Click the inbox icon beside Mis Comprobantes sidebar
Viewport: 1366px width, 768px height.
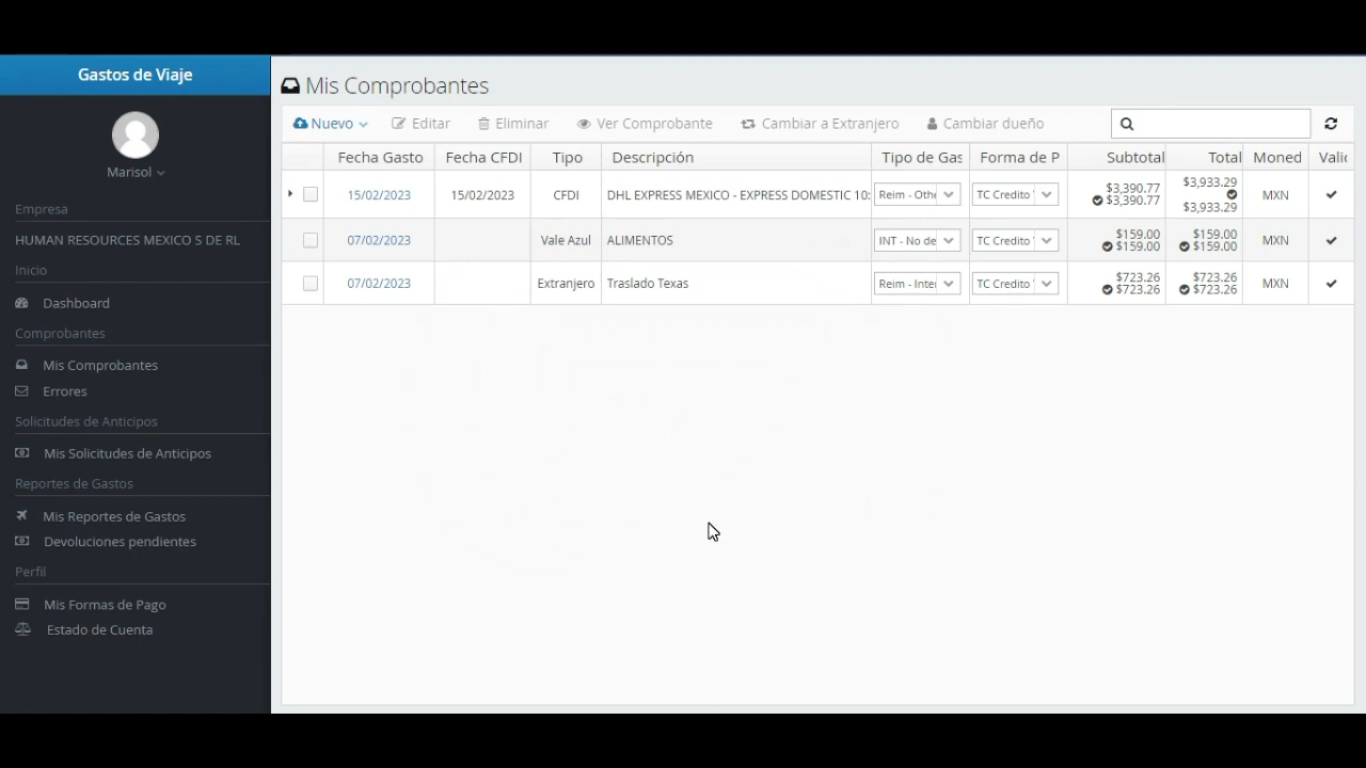[x=22, y=365]
